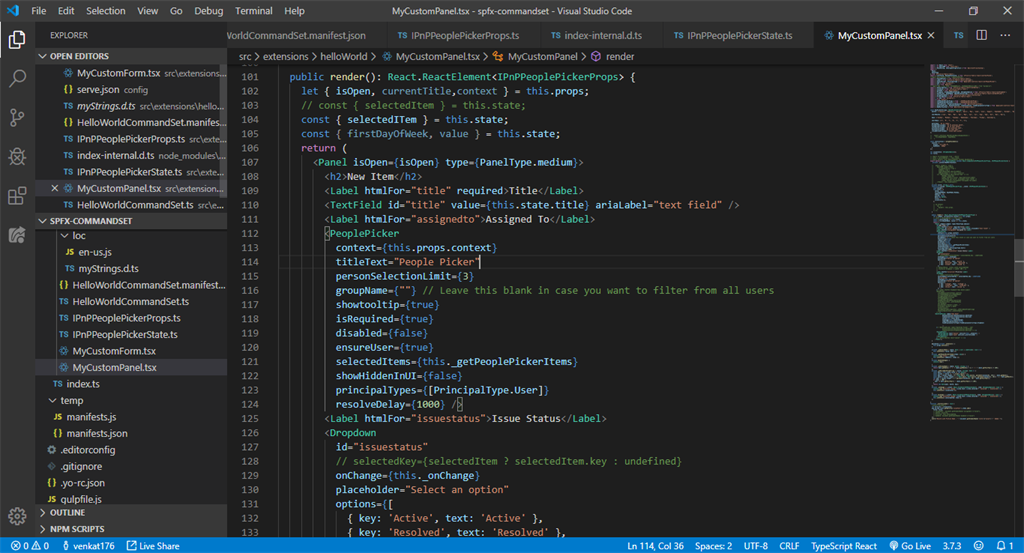Expand the NPM SCRIPTS section
1024x553 pixels.
(77, 529)
